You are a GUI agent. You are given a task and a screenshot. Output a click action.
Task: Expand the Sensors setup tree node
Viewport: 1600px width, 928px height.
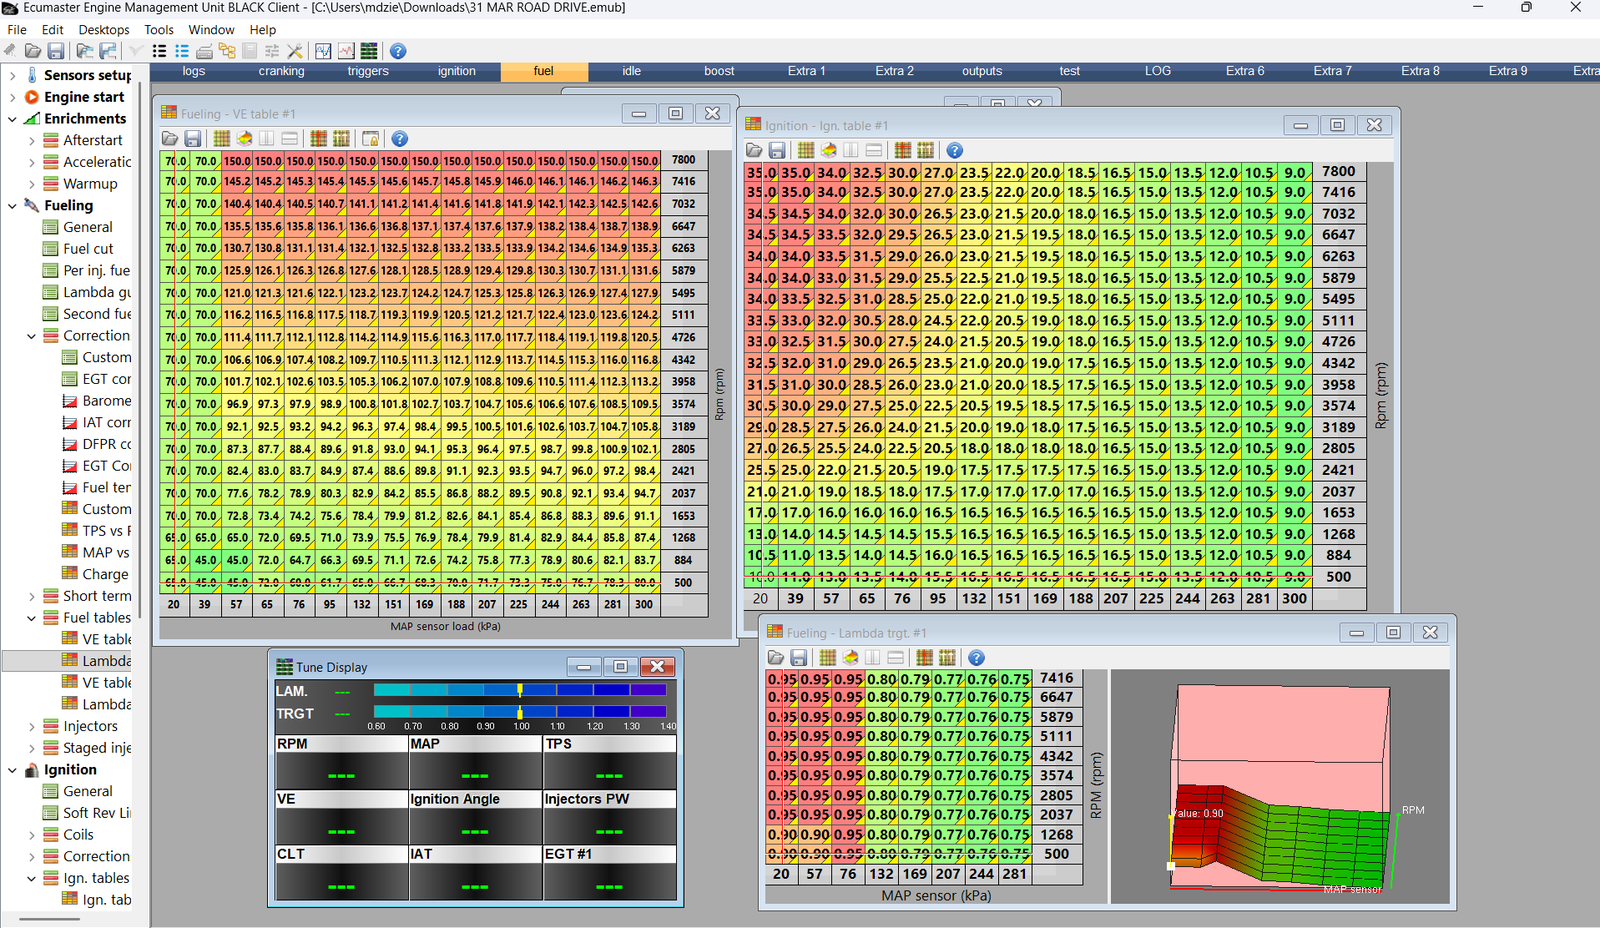[x=12, y=75]
